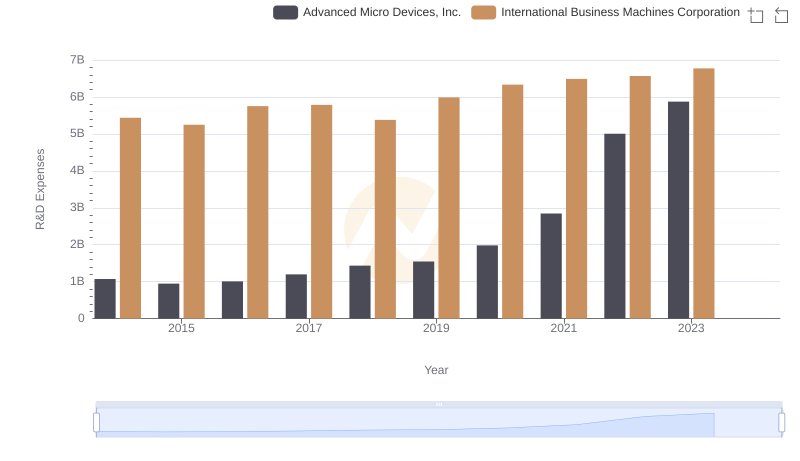800x461 pixels.
Task: Click the 2B y-axis label
Action: click(x=77, y=244)
